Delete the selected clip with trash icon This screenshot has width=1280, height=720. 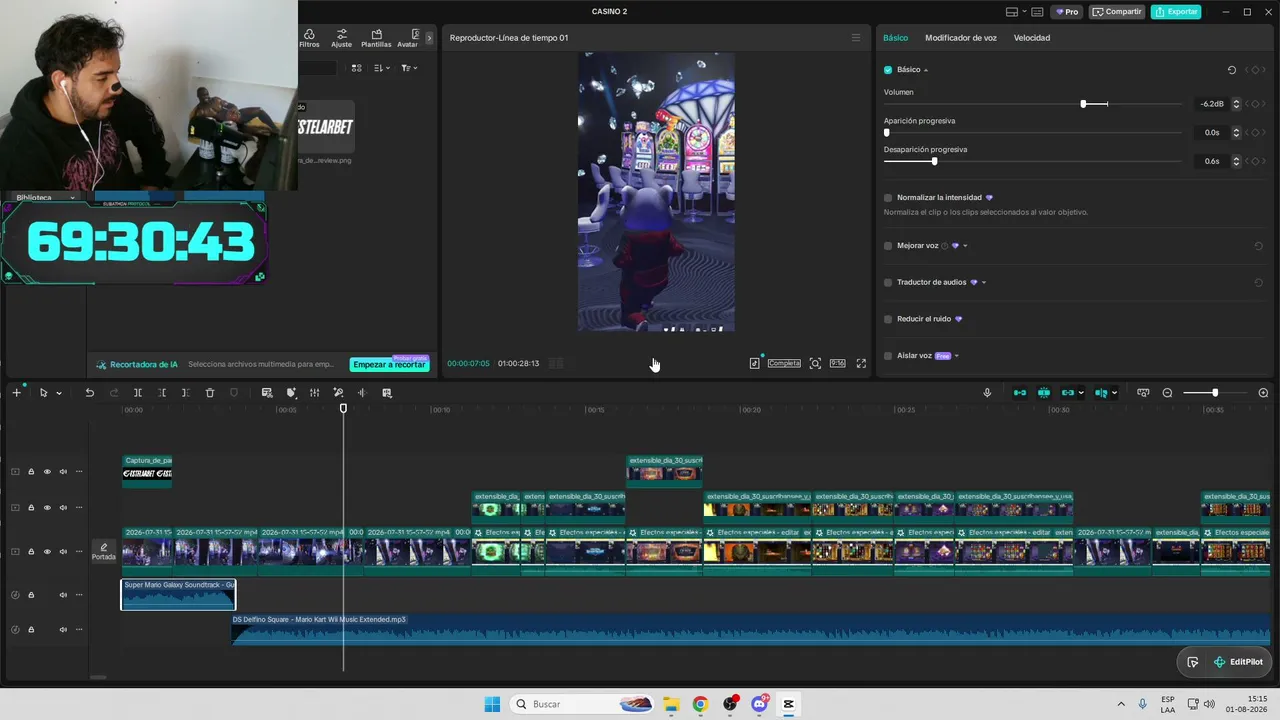(x=210, y=393)
